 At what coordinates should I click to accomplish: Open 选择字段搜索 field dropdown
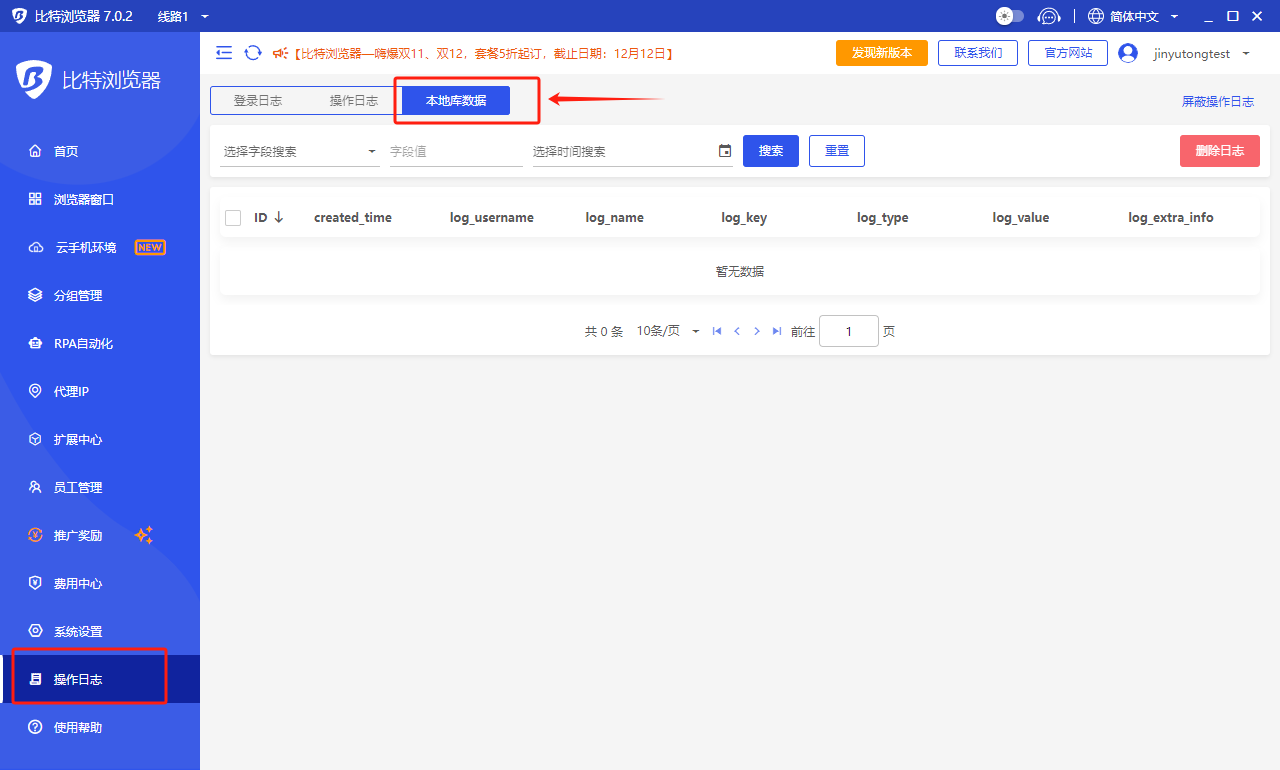pos(300,151)
